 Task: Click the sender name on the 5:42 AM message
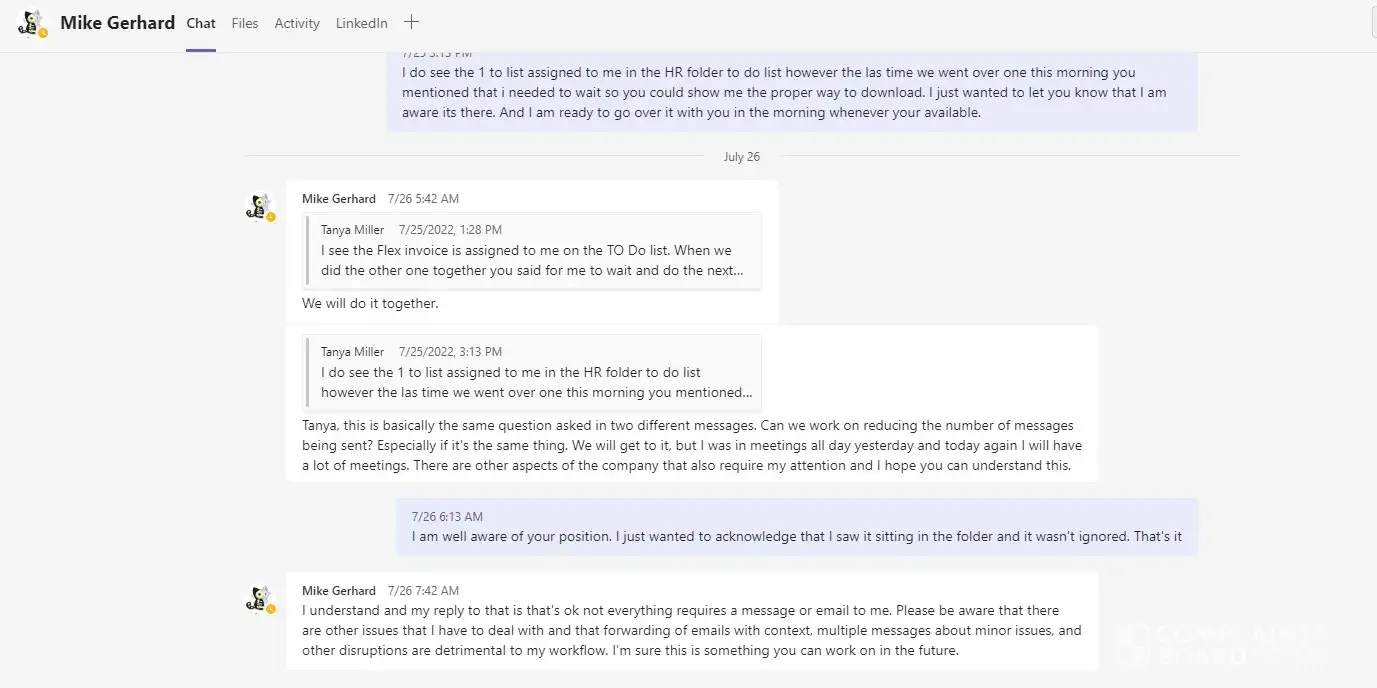point(339,199)
